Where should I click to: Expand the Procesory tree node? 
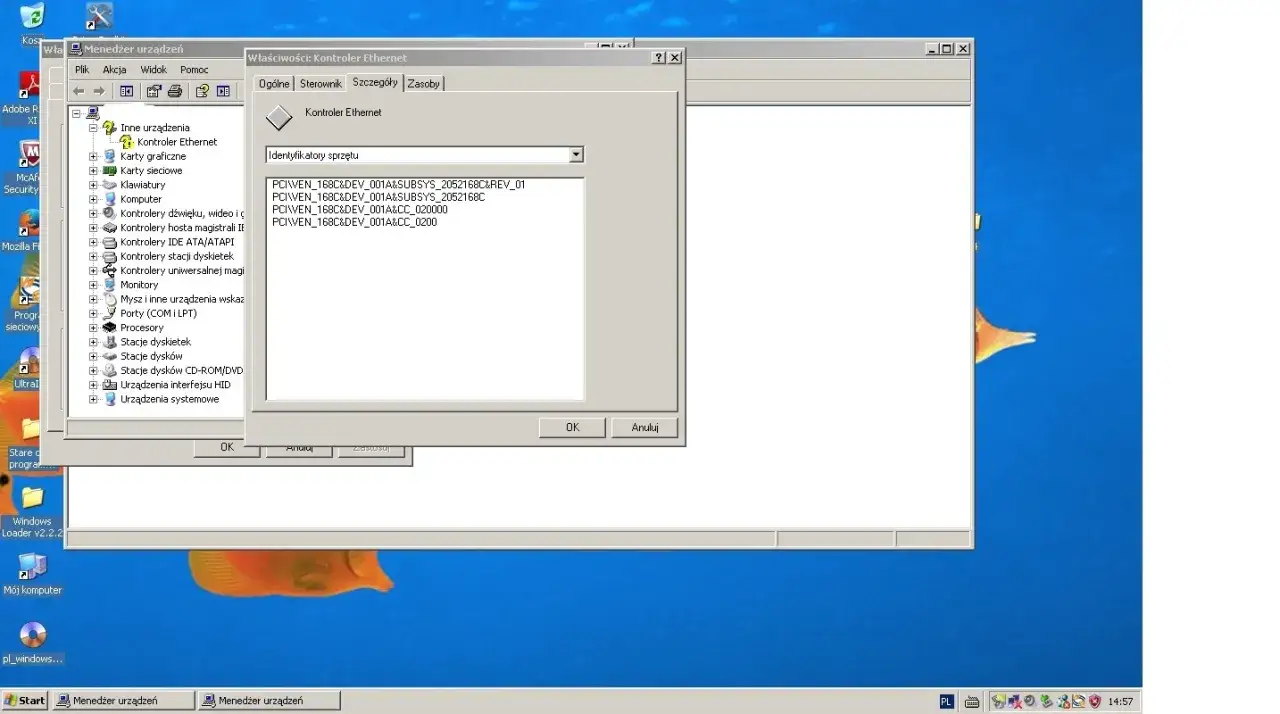(92, 327)
